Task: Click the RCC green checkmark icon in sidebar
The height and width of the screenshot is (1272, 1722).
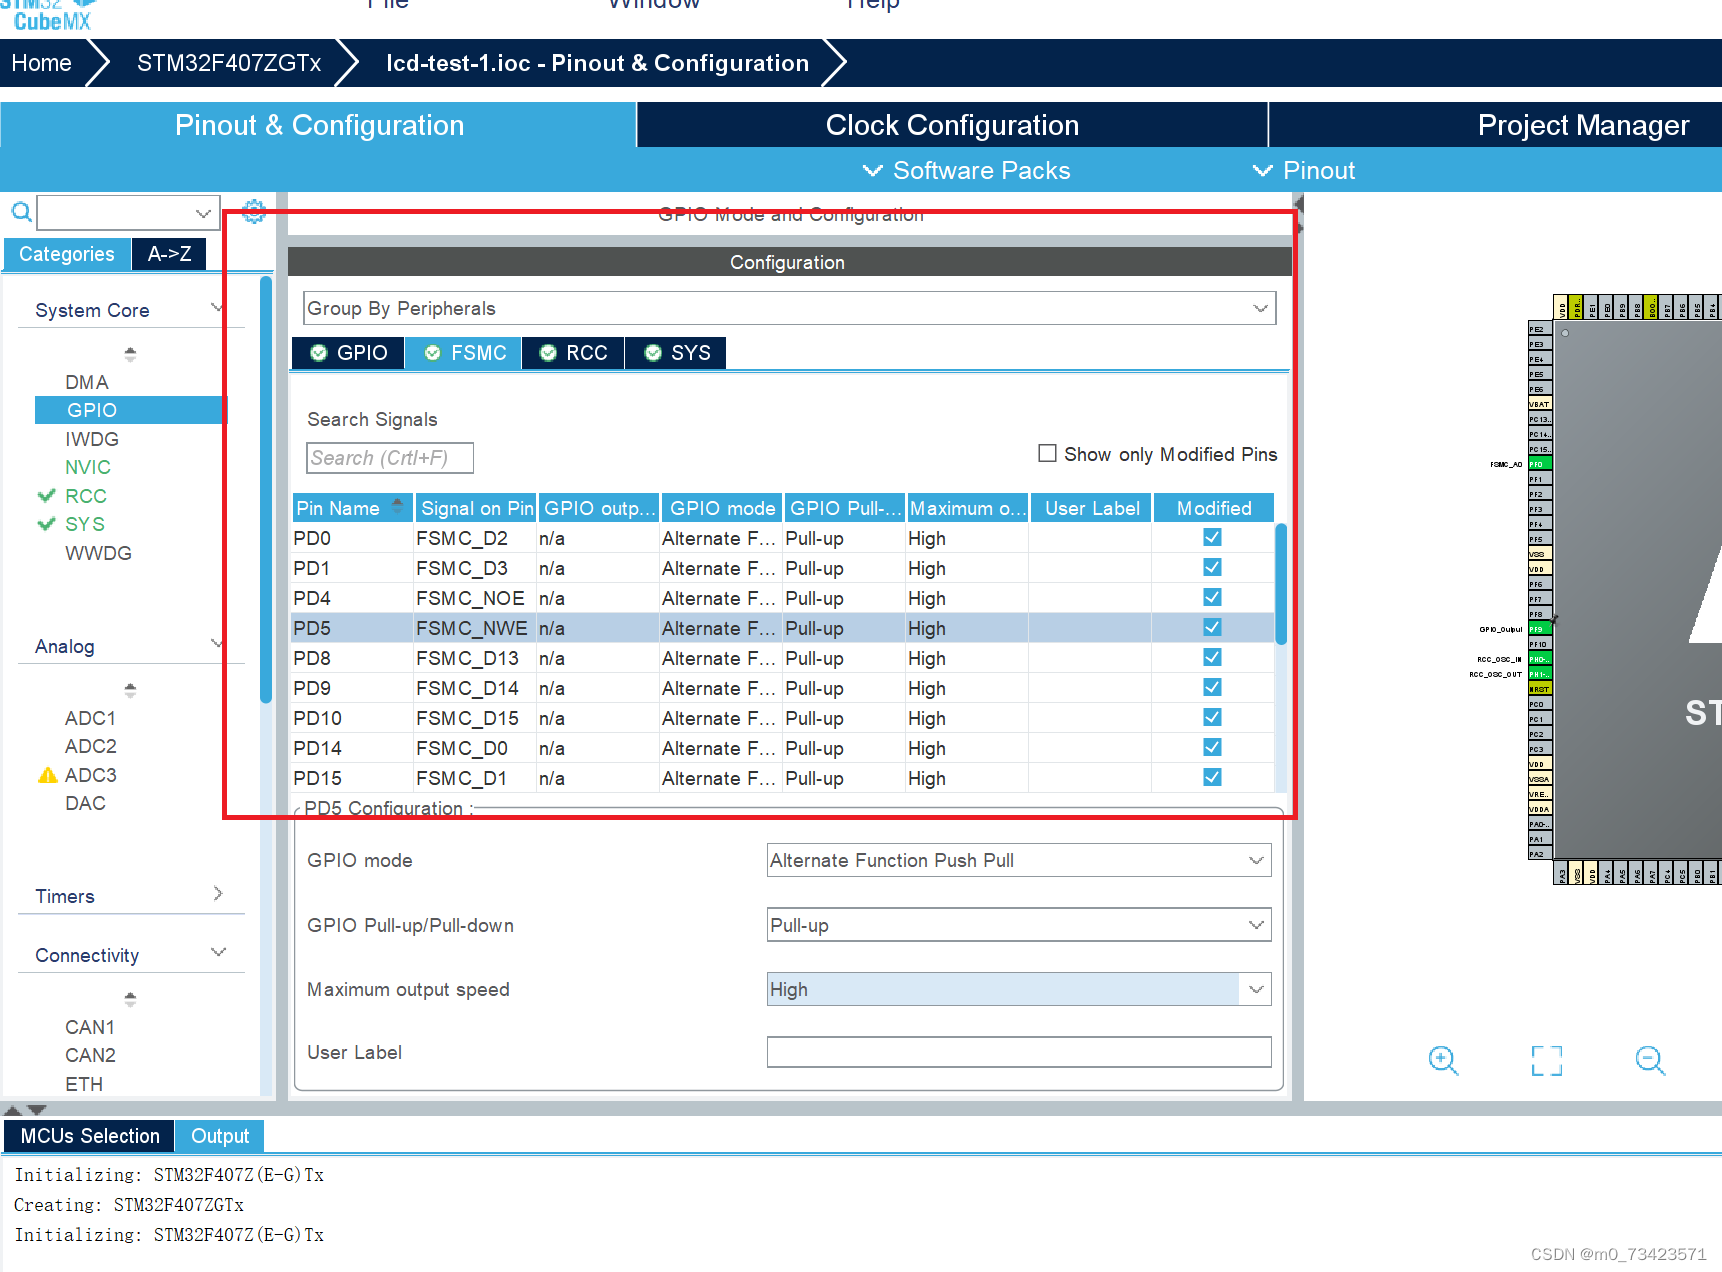Action: 46,495
